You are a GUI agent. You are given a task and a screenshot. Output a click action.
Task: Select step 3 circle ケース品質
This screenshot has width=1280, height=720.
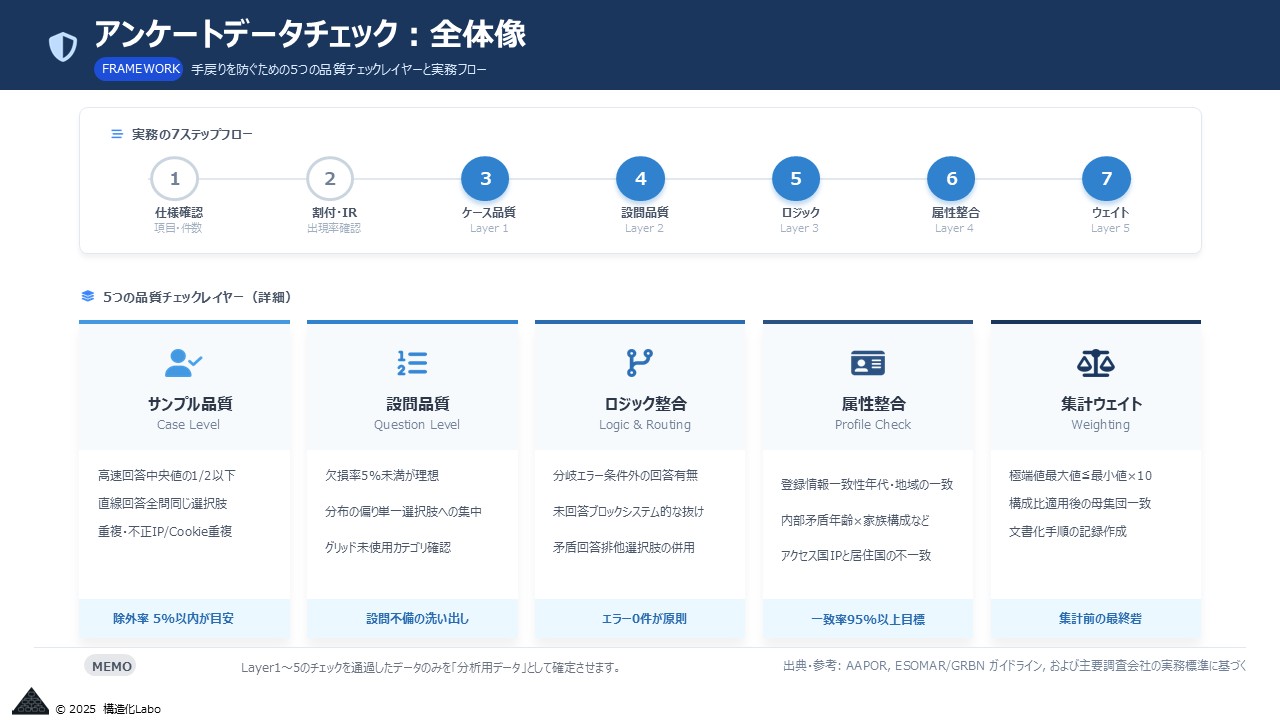click(x=485, y=179)
